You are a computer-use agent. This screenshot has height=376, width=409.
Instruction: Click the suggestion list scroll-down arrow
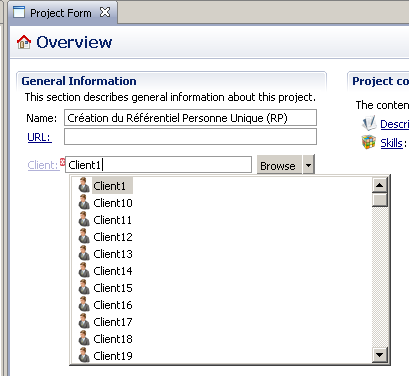tap(380, 355)
